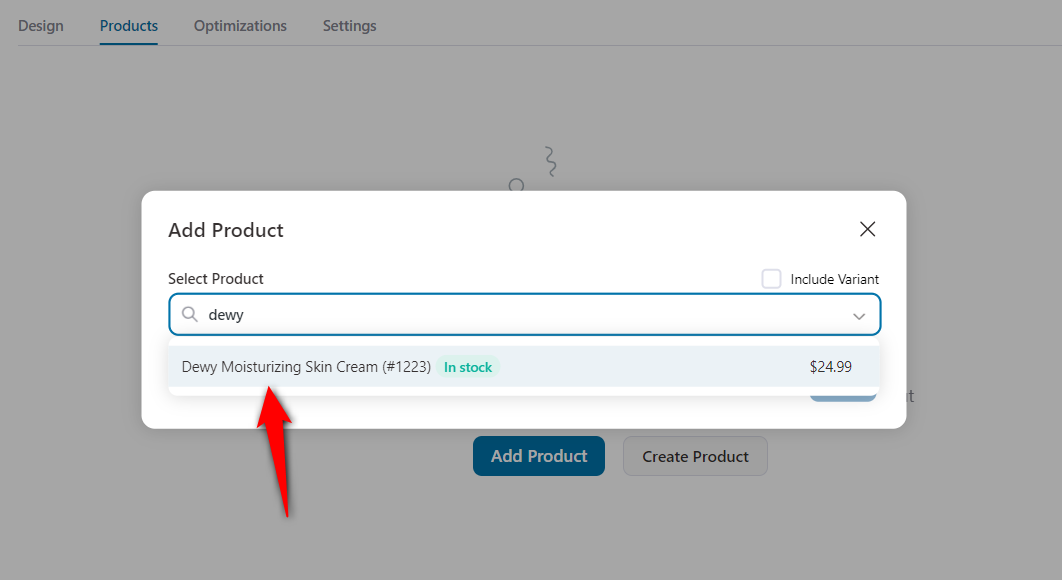Open the Settings tab

(349, 26)
